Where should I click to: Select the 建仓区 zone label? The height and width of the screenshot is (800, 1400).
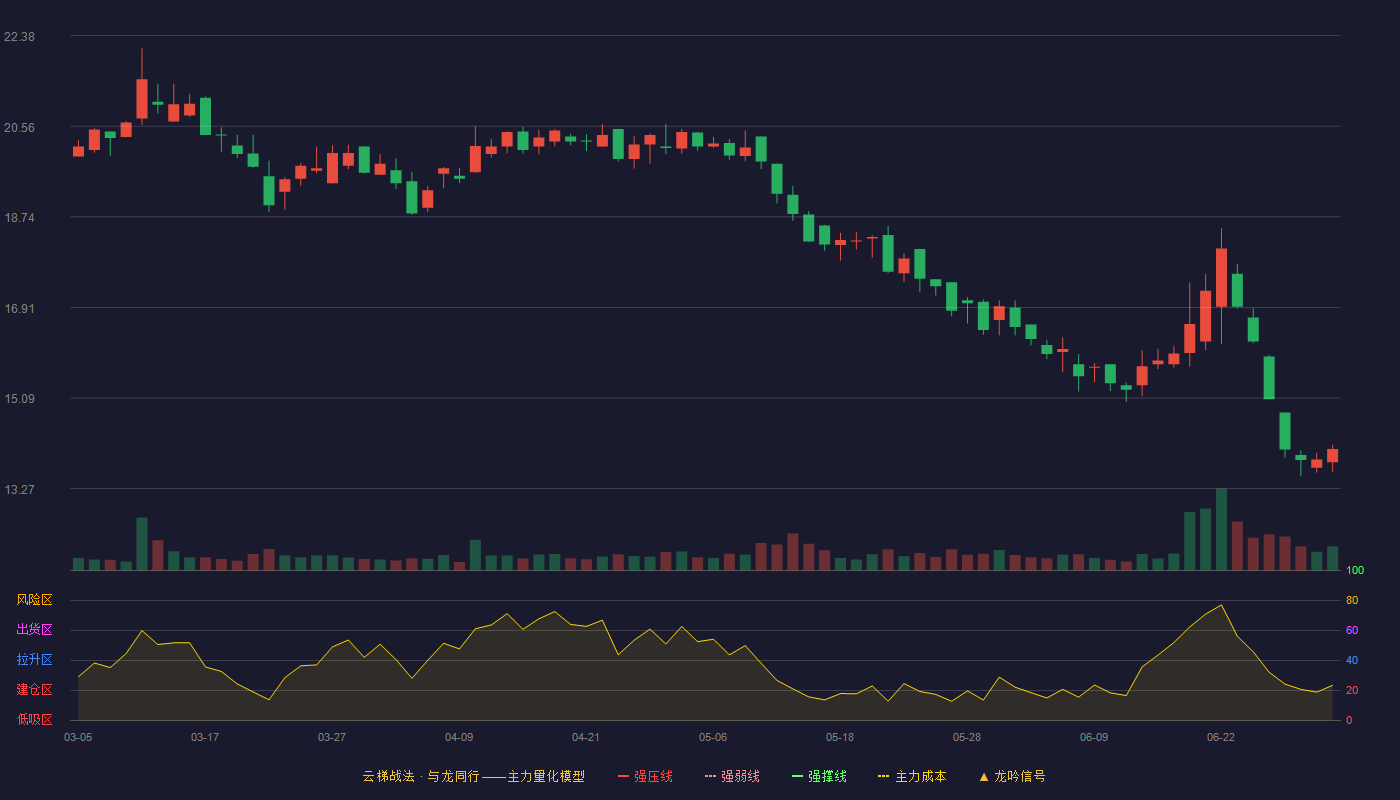34,690
